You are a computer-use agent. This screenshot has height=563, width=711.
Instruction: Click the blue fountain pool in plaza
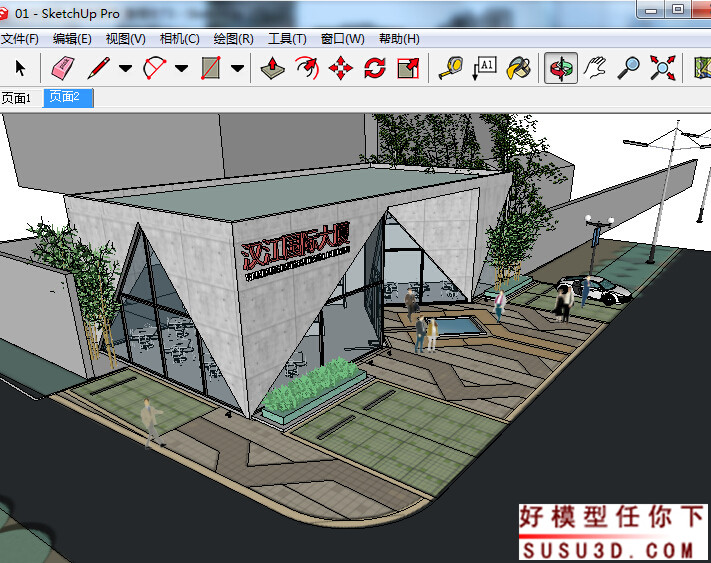pyautogui.click(x=459, y=326)
